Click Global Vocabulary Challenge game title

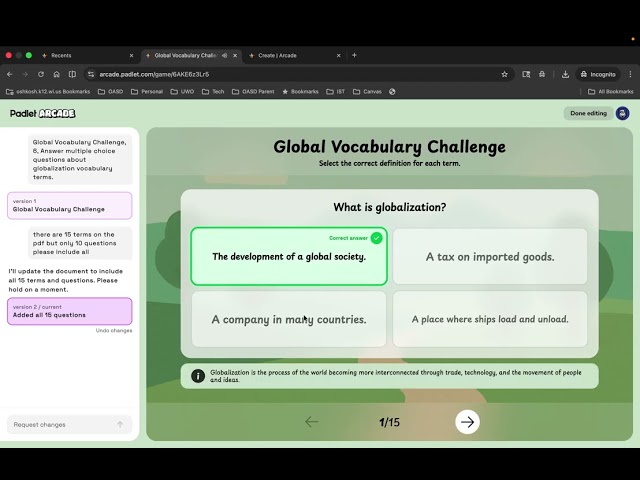pos(389,147)
